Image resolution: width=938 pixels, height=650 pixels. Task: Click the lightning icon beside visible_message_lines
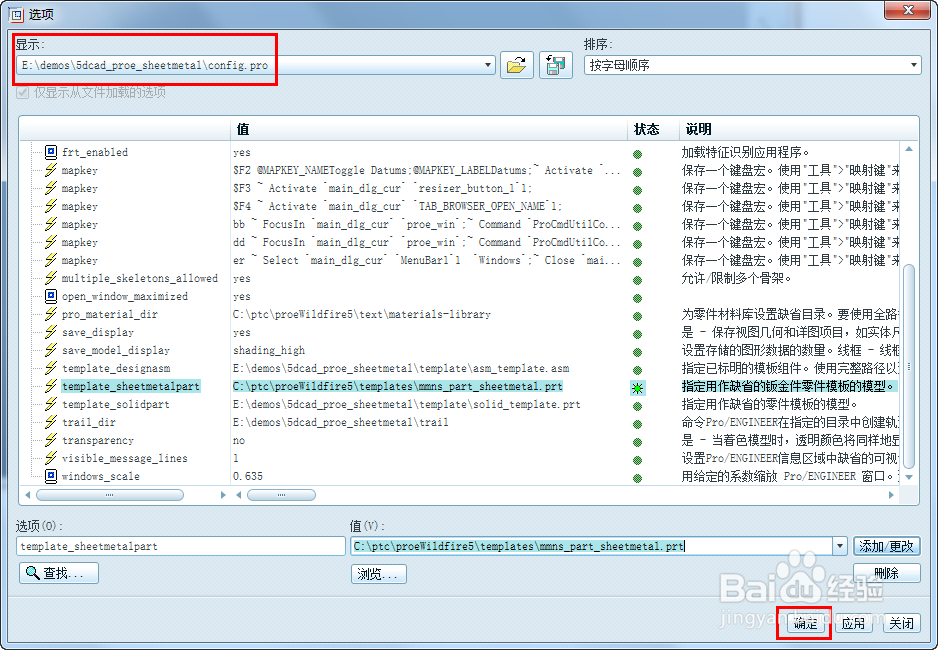[51, 458]
